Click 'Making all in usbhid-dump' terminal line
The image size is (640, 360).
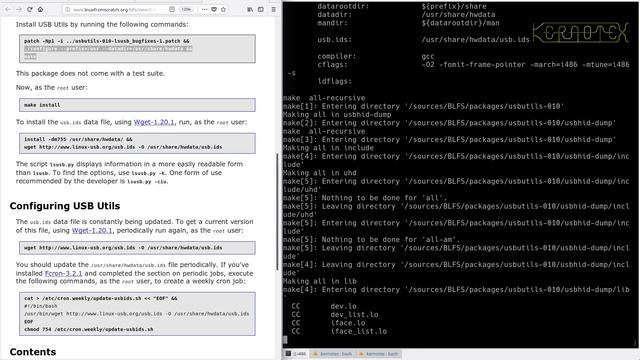click(x=337, y=115)
